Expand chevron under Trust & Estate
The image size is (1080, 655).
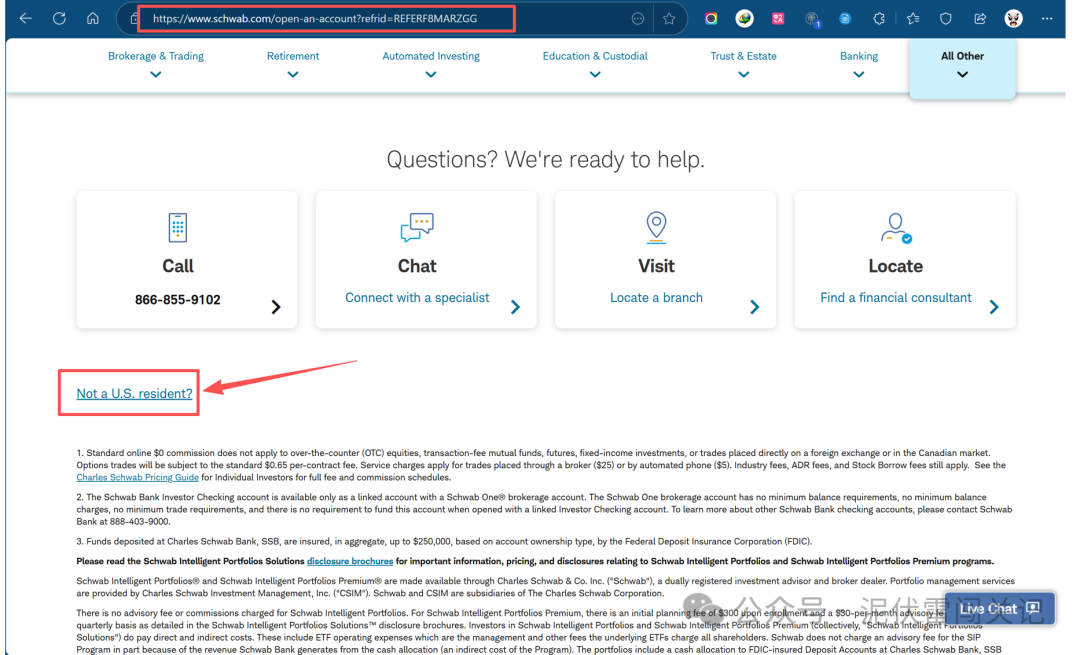click(x=743, y=74)
